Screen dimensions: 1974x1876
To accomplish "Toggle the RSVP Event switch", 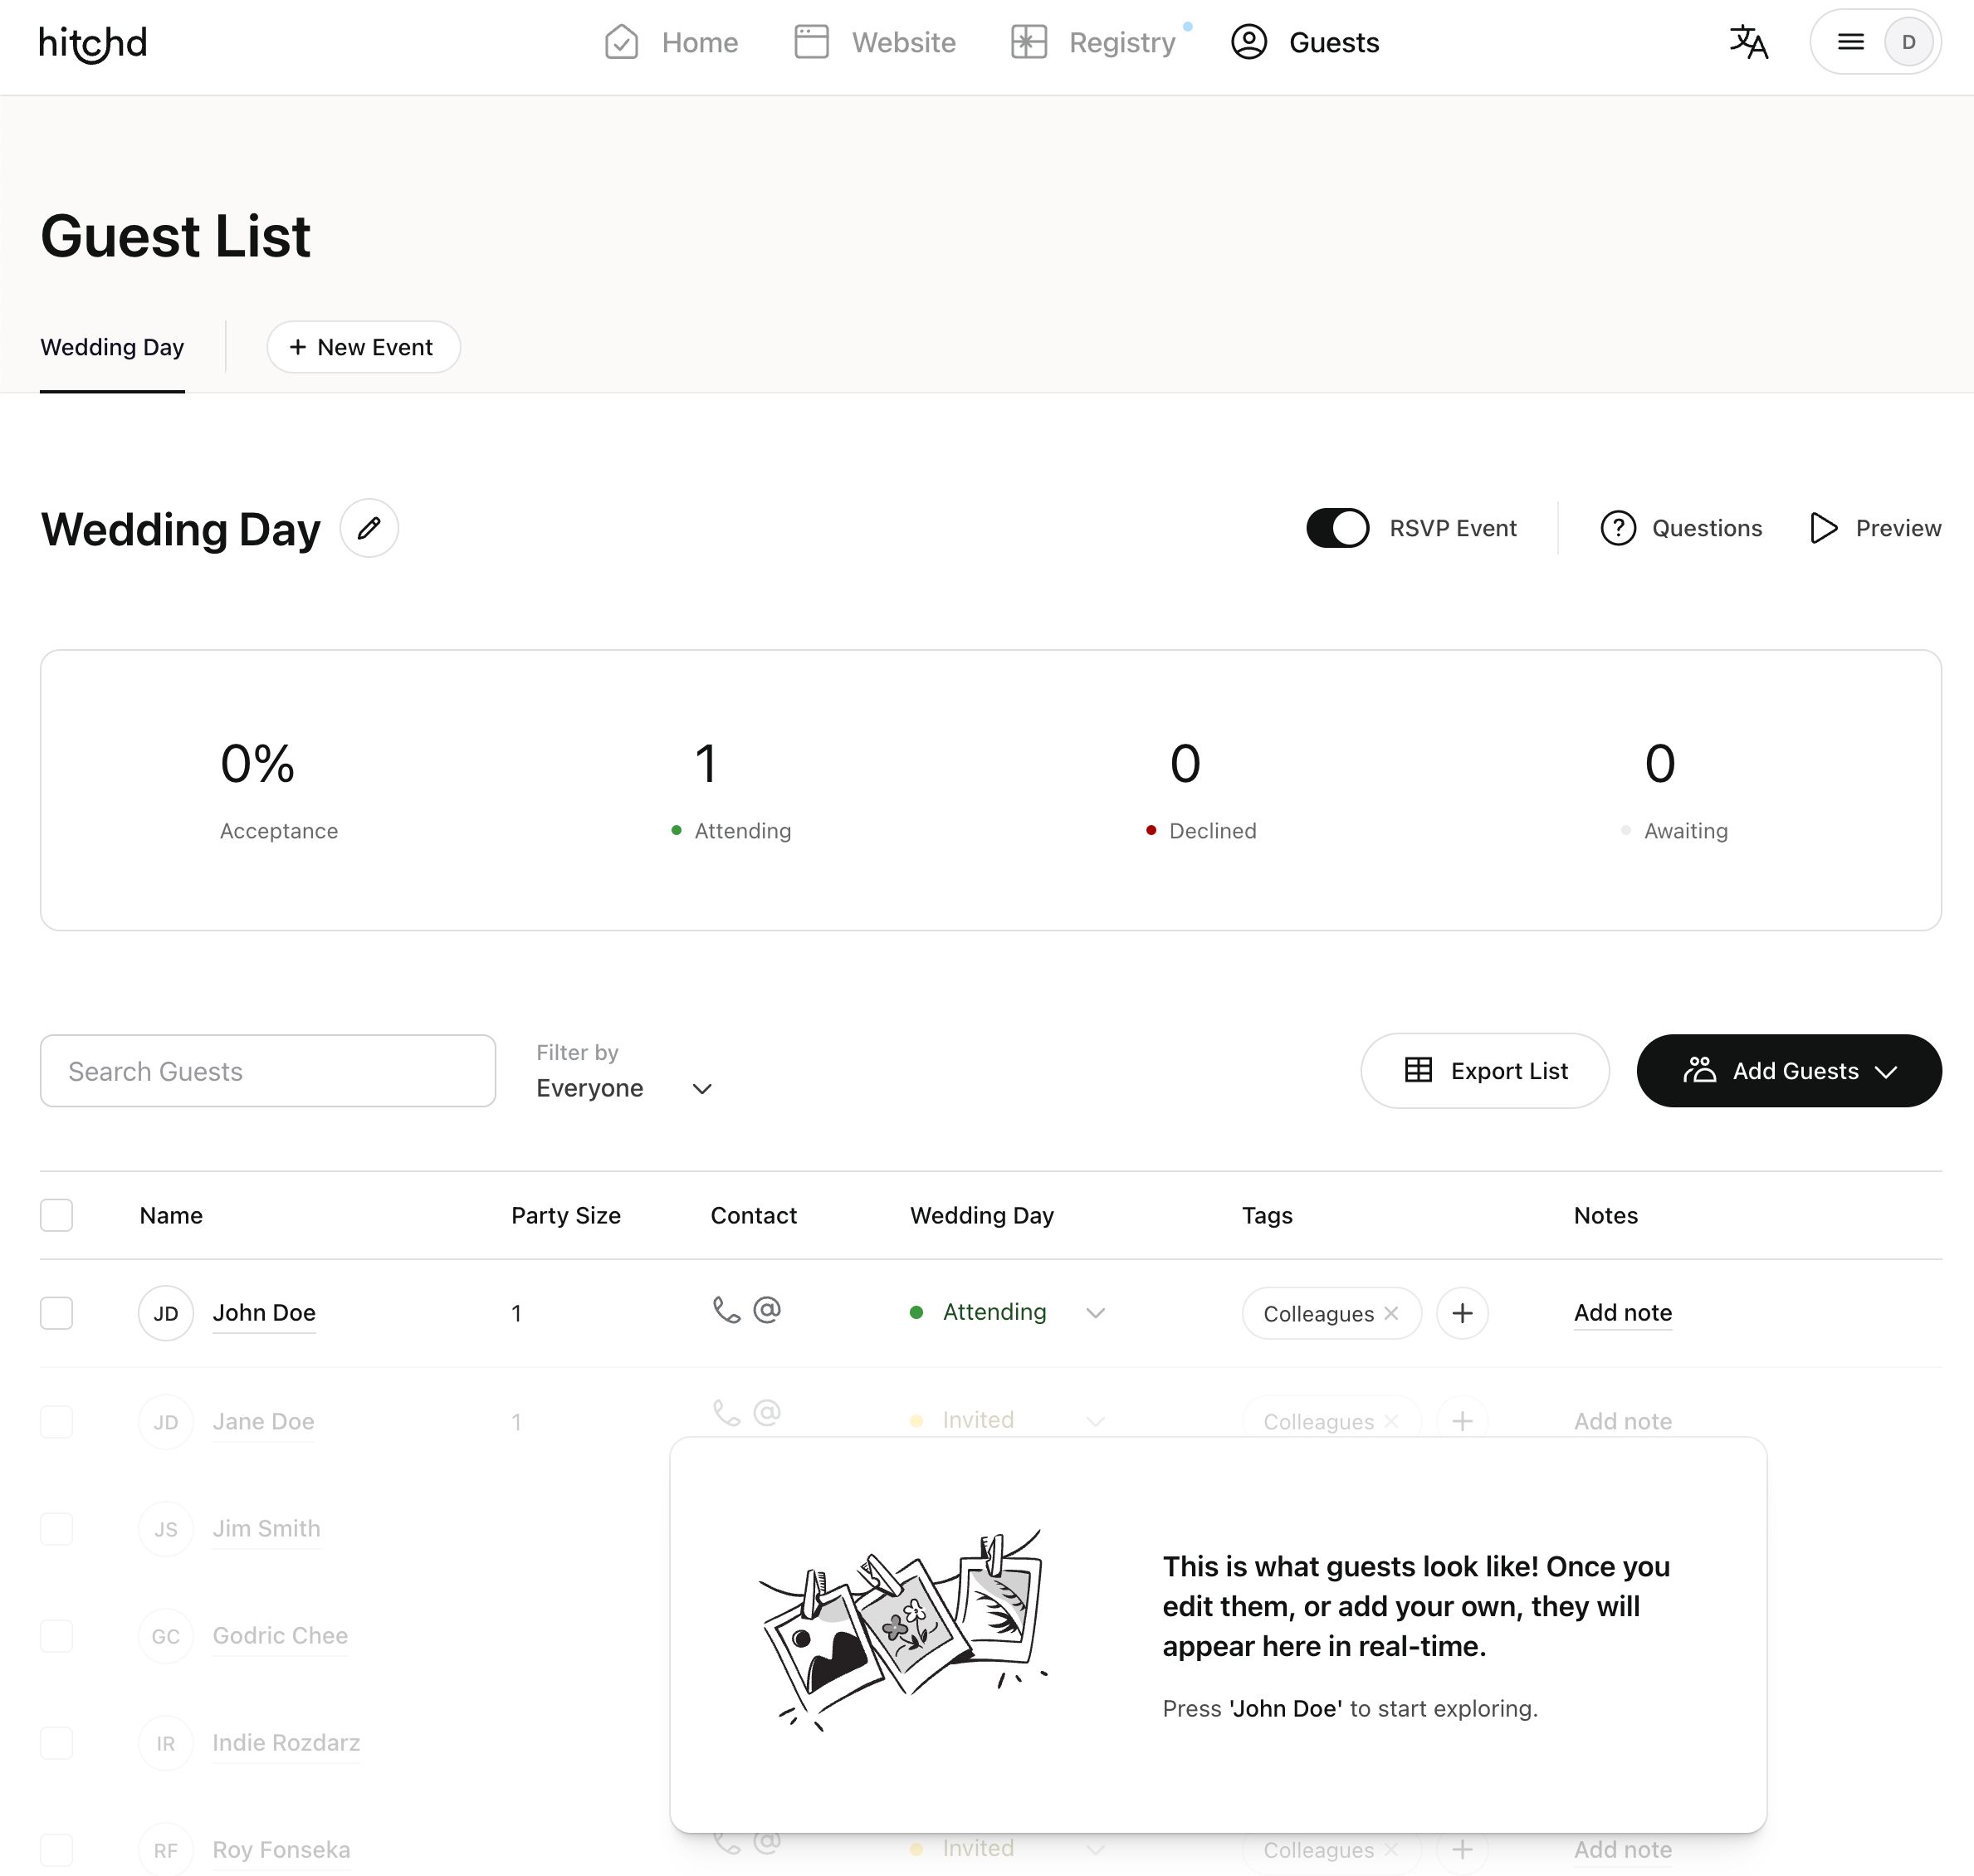I will point(1337,528).
